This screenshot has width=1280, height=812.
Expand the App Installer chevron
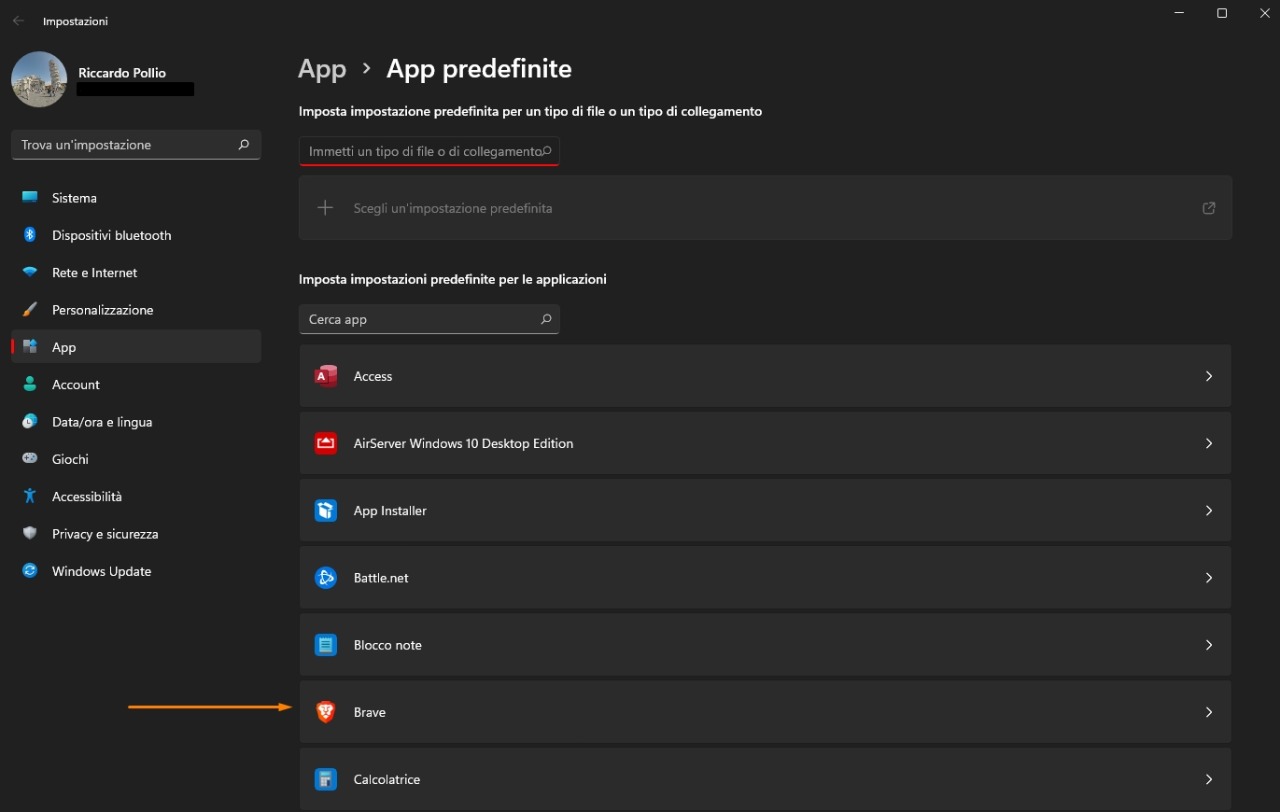click(x=1209, y=510)
